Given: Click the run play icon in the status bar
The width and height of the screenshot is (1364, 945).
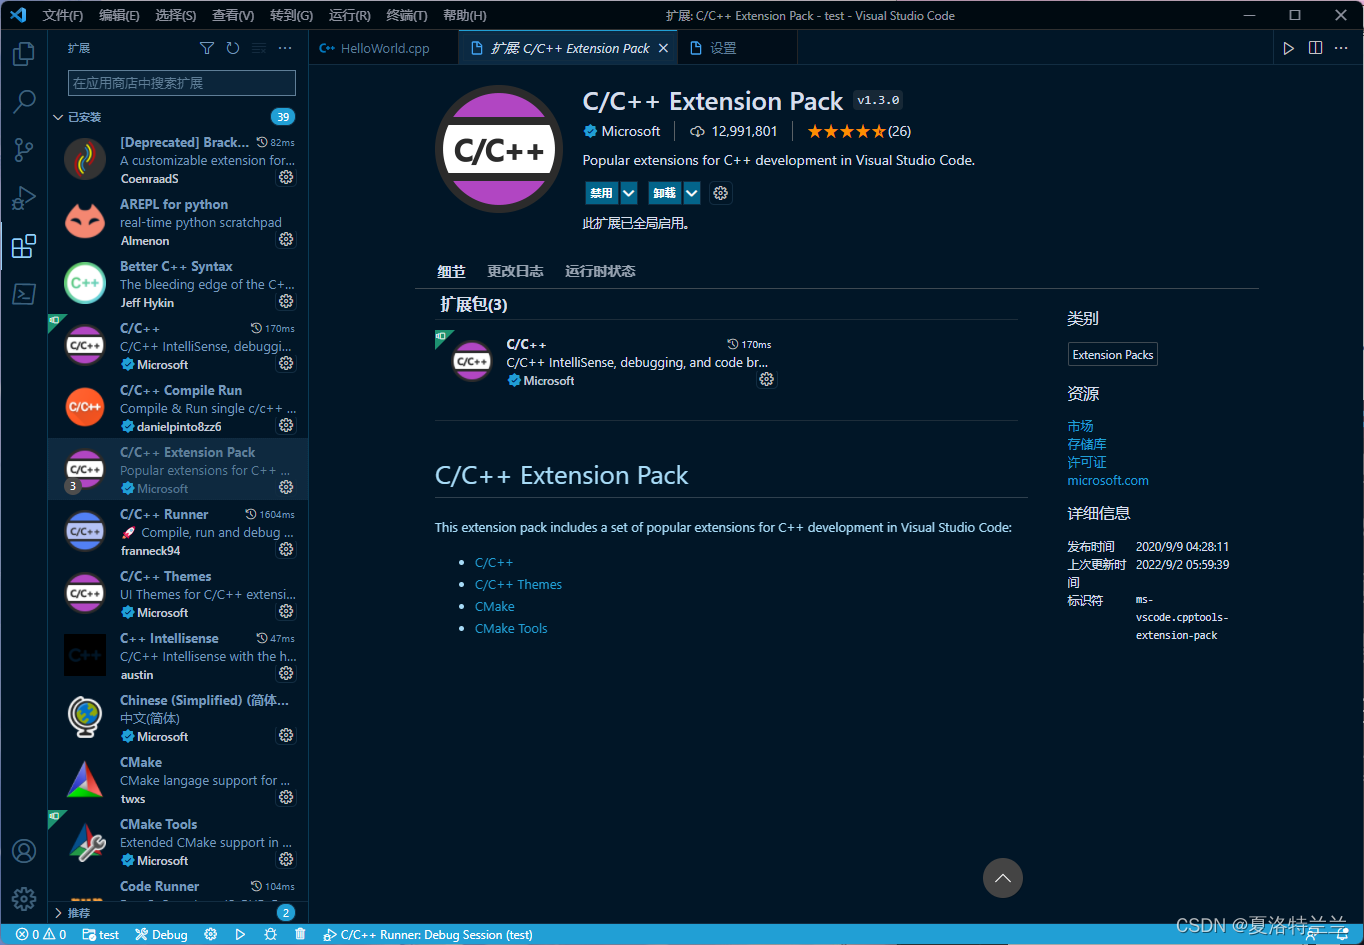Looking at the screenshot, I should point(240,935).
